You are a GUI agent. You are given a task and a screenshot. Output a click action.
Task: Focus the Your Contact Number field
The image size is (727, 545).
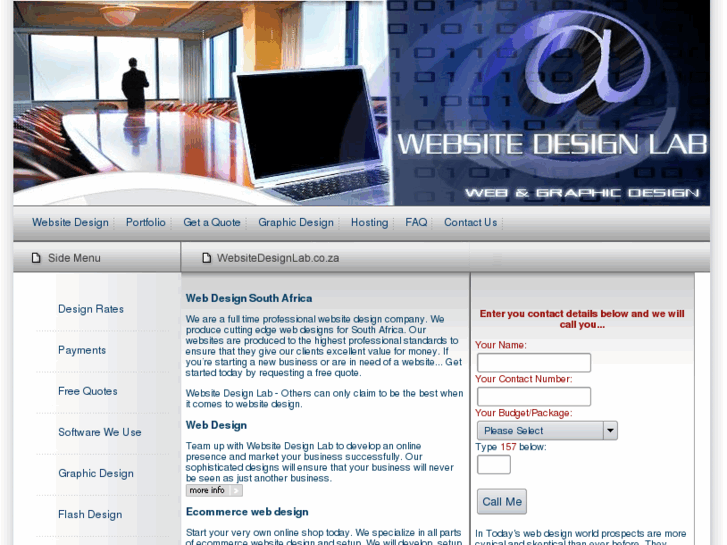534,397
